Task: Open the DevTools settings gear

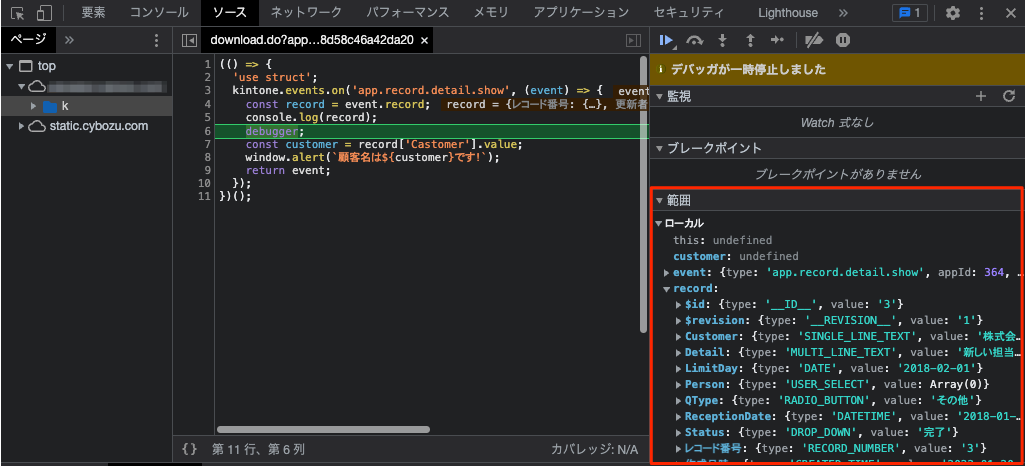Action: coord(953,12)
